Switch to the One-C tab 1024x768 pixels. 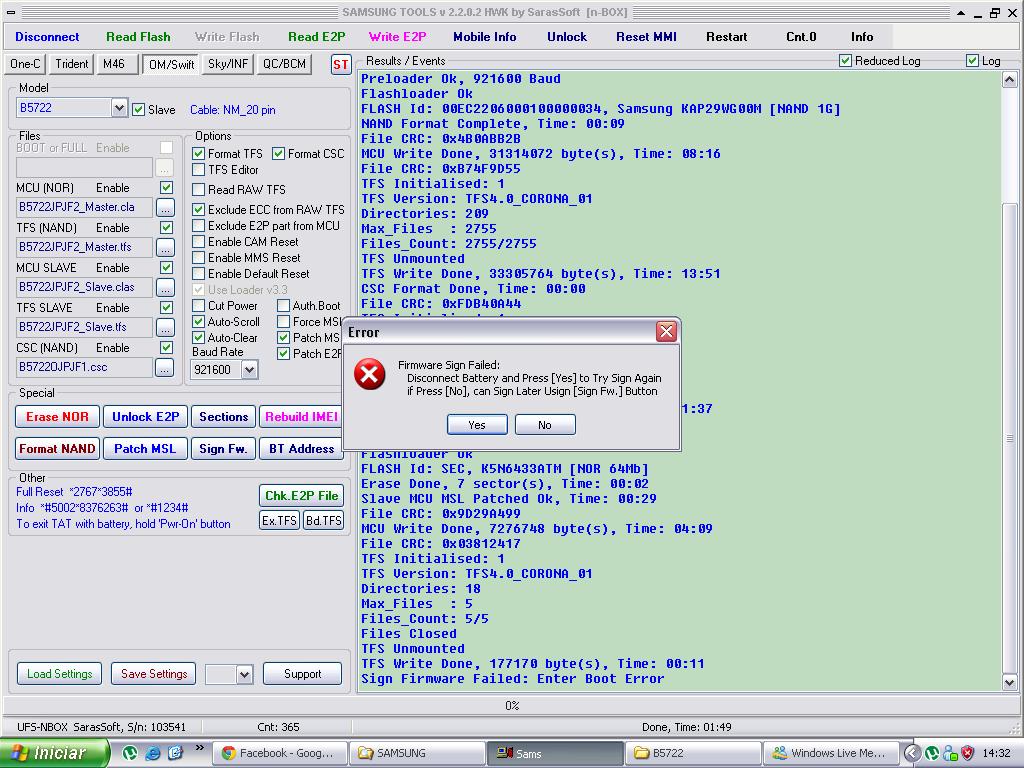pyautogui.click(x=25, y=64)
